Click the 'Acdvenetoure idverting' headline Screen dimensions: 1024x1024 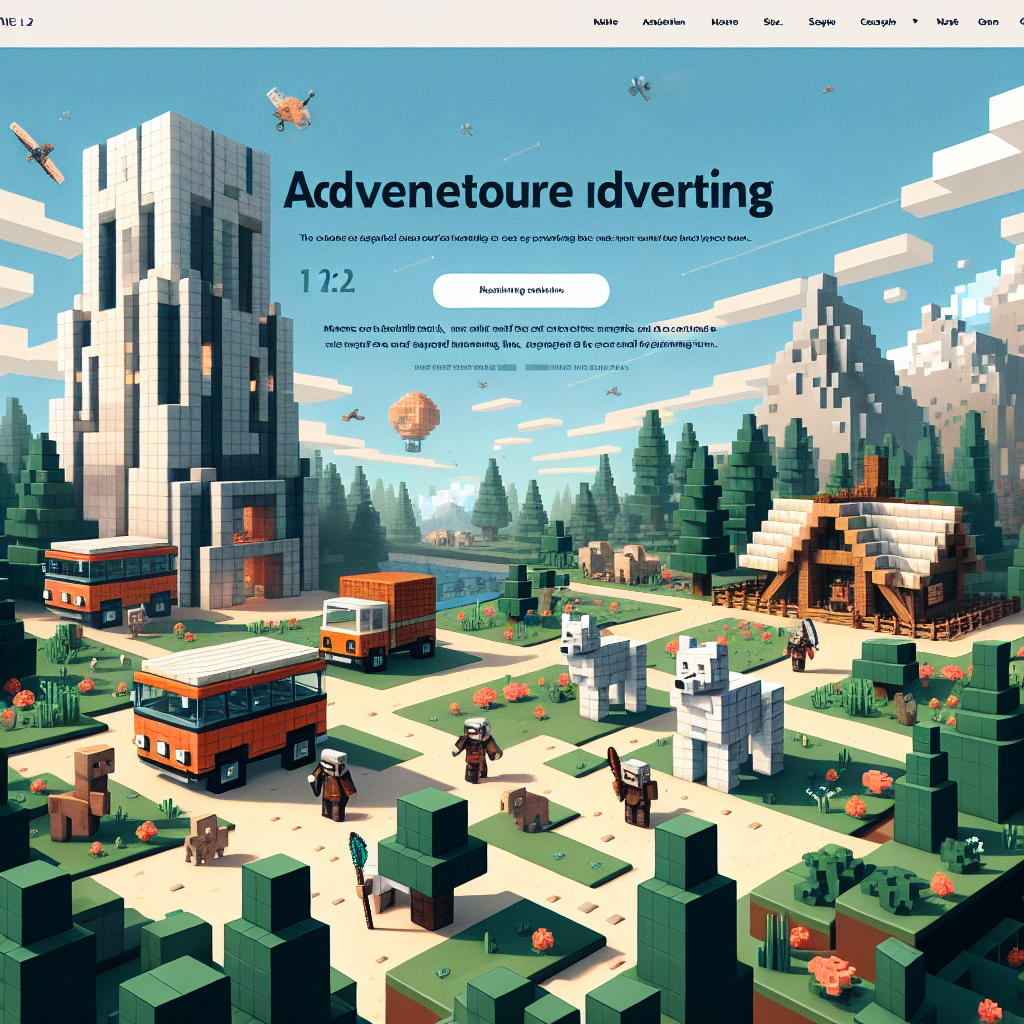(x=528, y=192)
